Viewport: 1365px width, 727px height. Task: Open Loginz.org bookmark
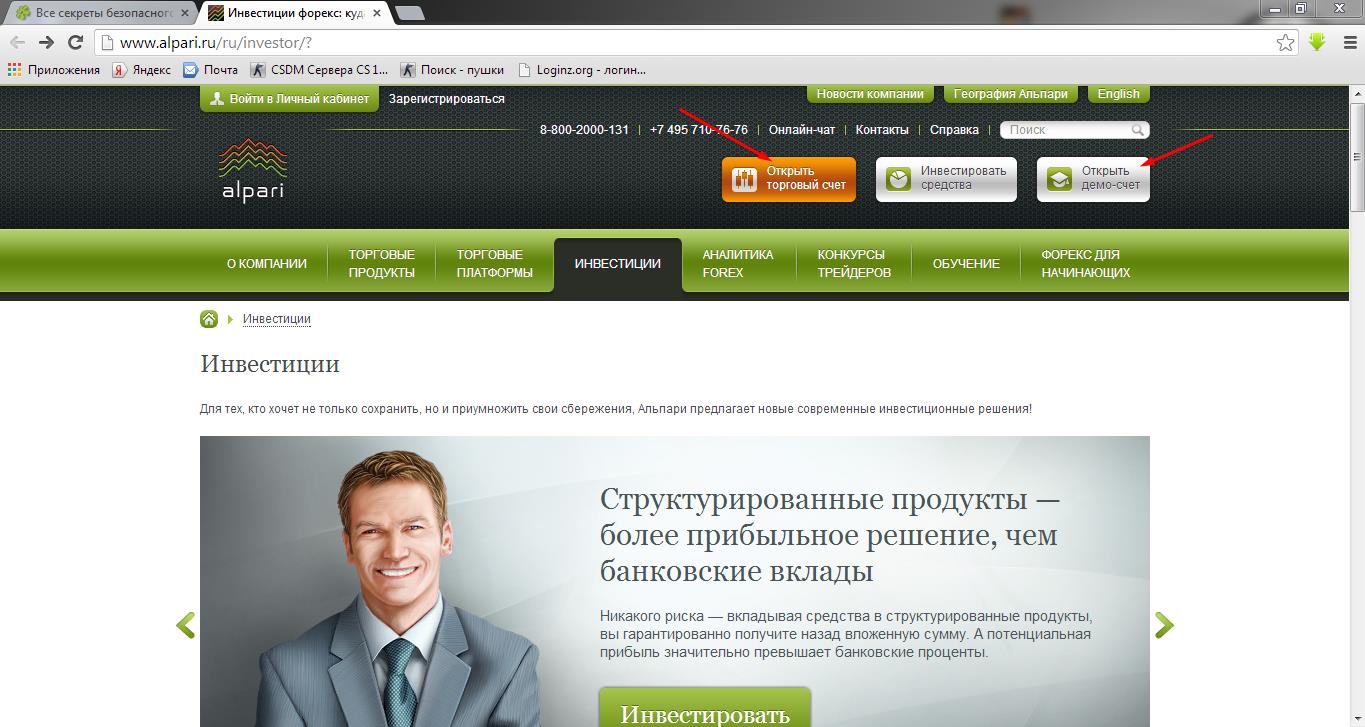[582, 70]
